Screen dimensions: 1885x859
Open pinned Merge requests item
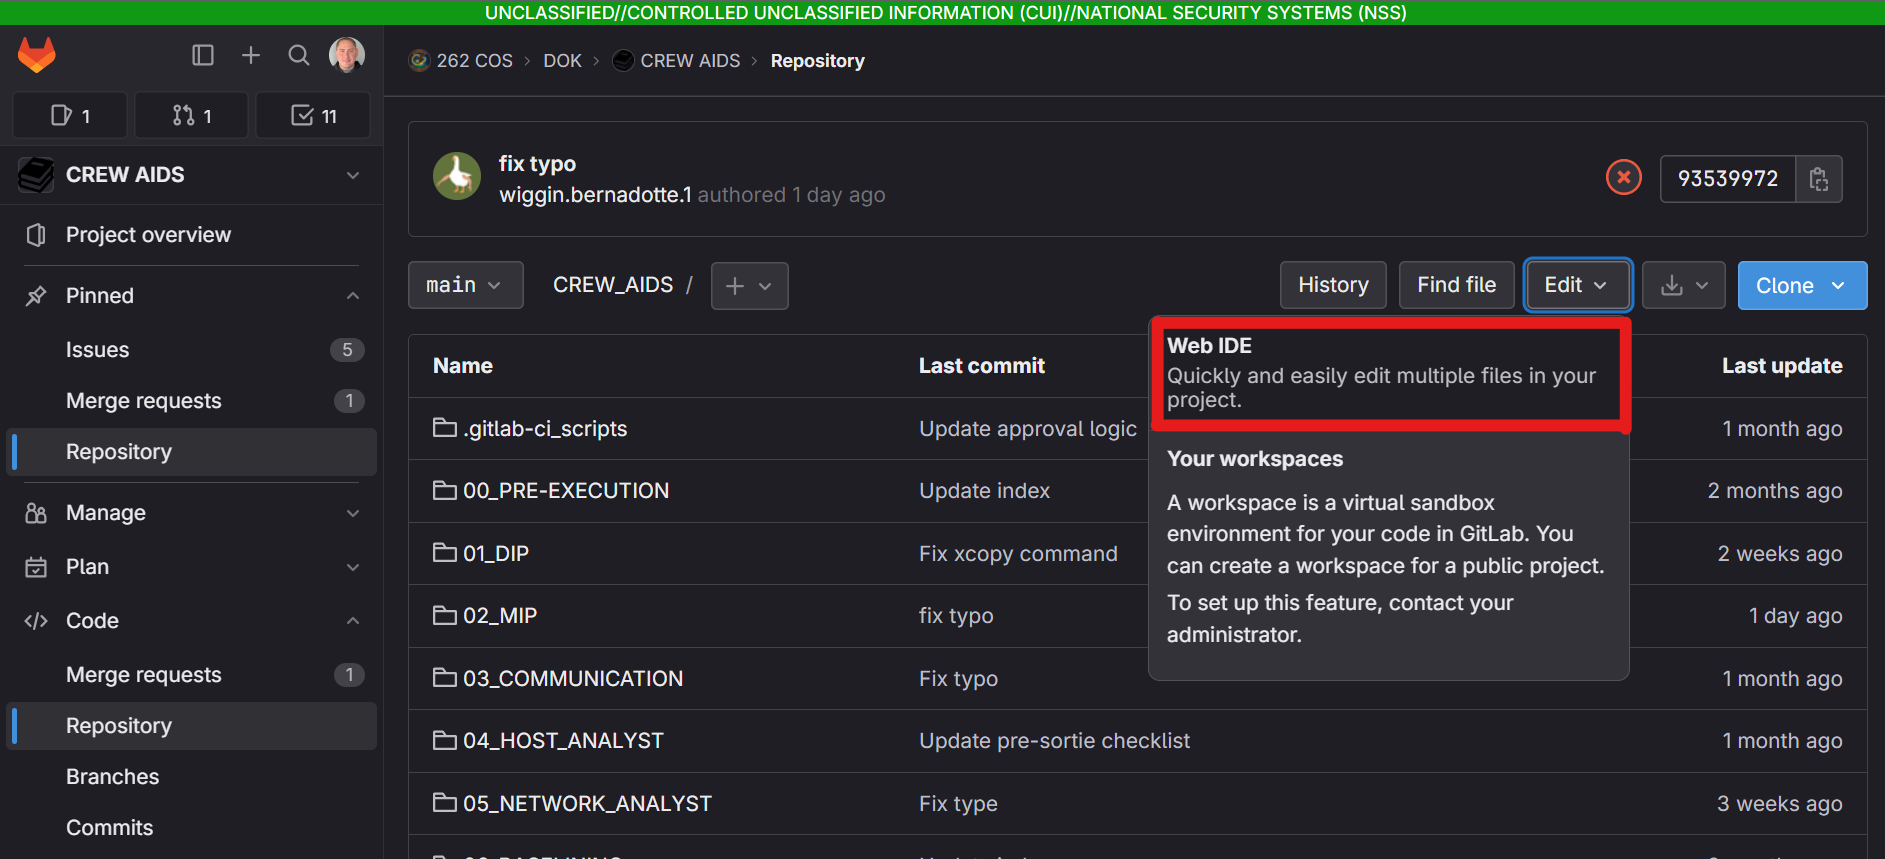tap(192, 401)
